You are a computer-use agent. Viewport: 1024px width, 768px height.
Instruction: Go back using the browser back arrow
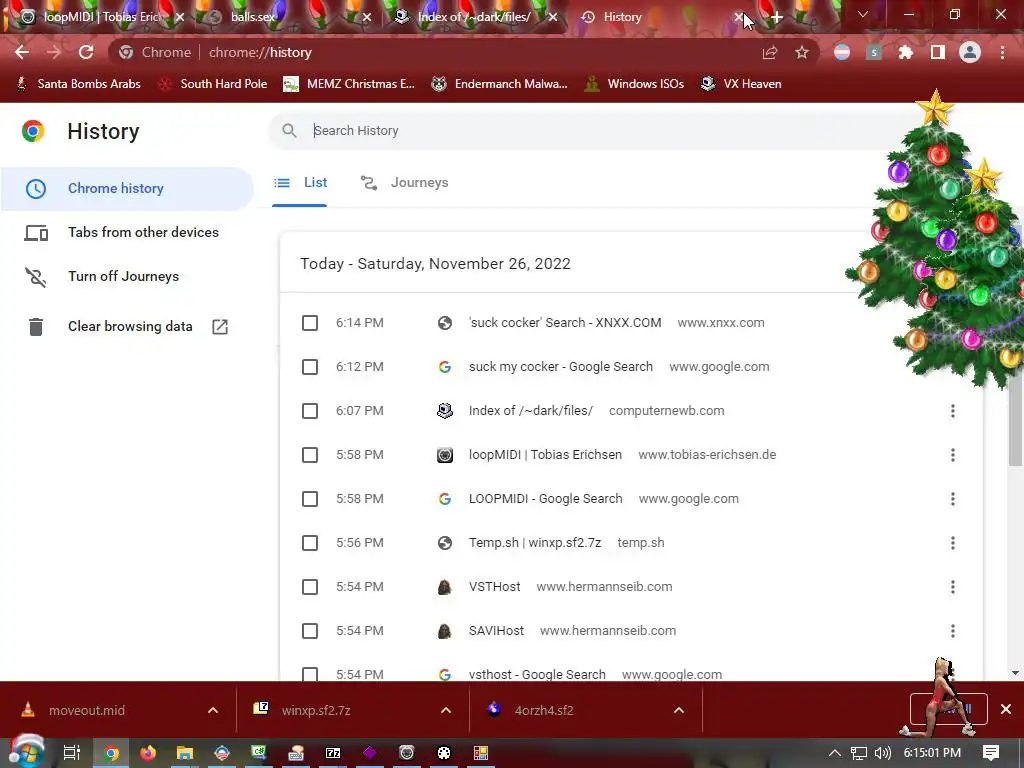point(22,52)
